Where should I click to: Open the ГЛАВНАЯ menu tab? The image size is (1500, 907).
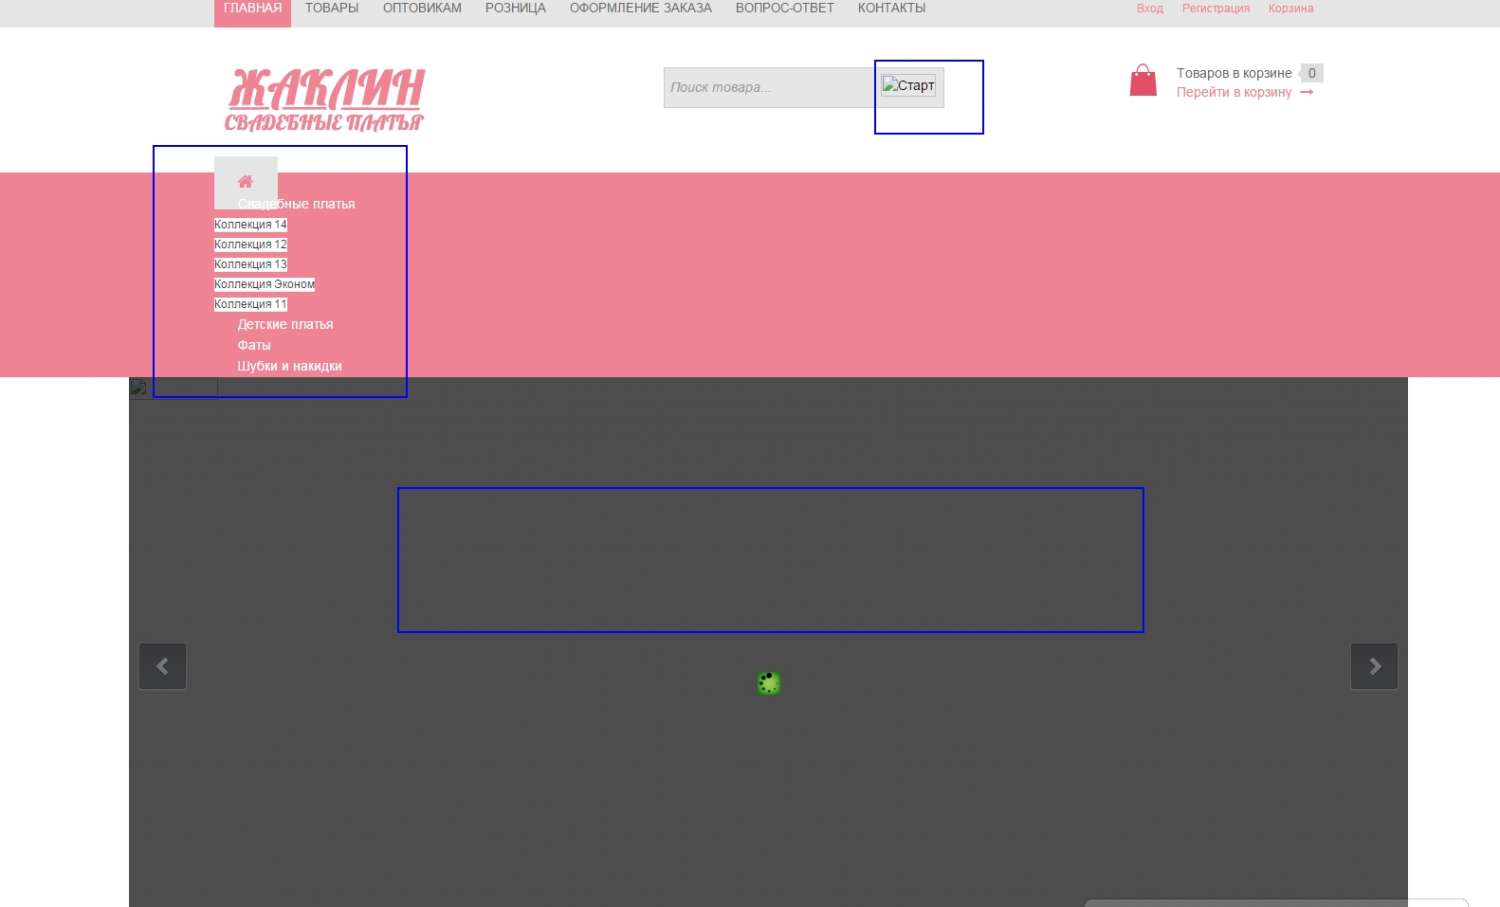(x=252, y=9)
